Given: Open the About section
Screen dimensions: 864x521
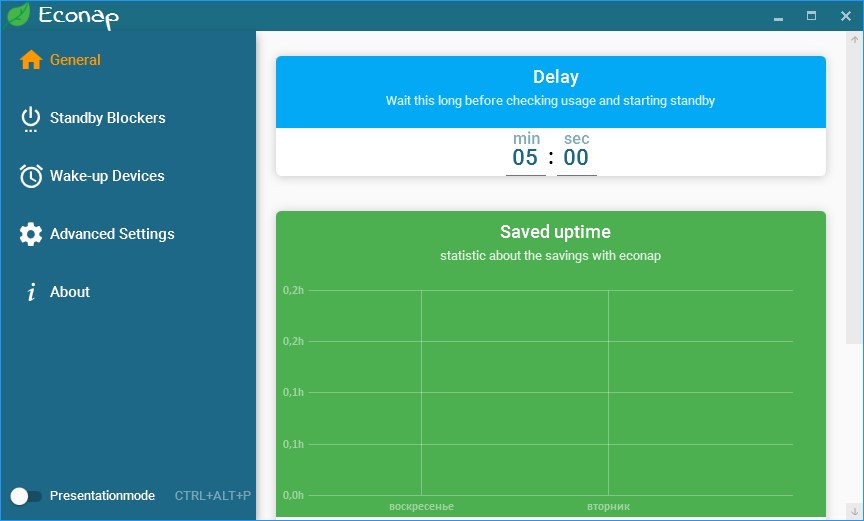Looking at the screenshot, I should click(x=69, y=292).
